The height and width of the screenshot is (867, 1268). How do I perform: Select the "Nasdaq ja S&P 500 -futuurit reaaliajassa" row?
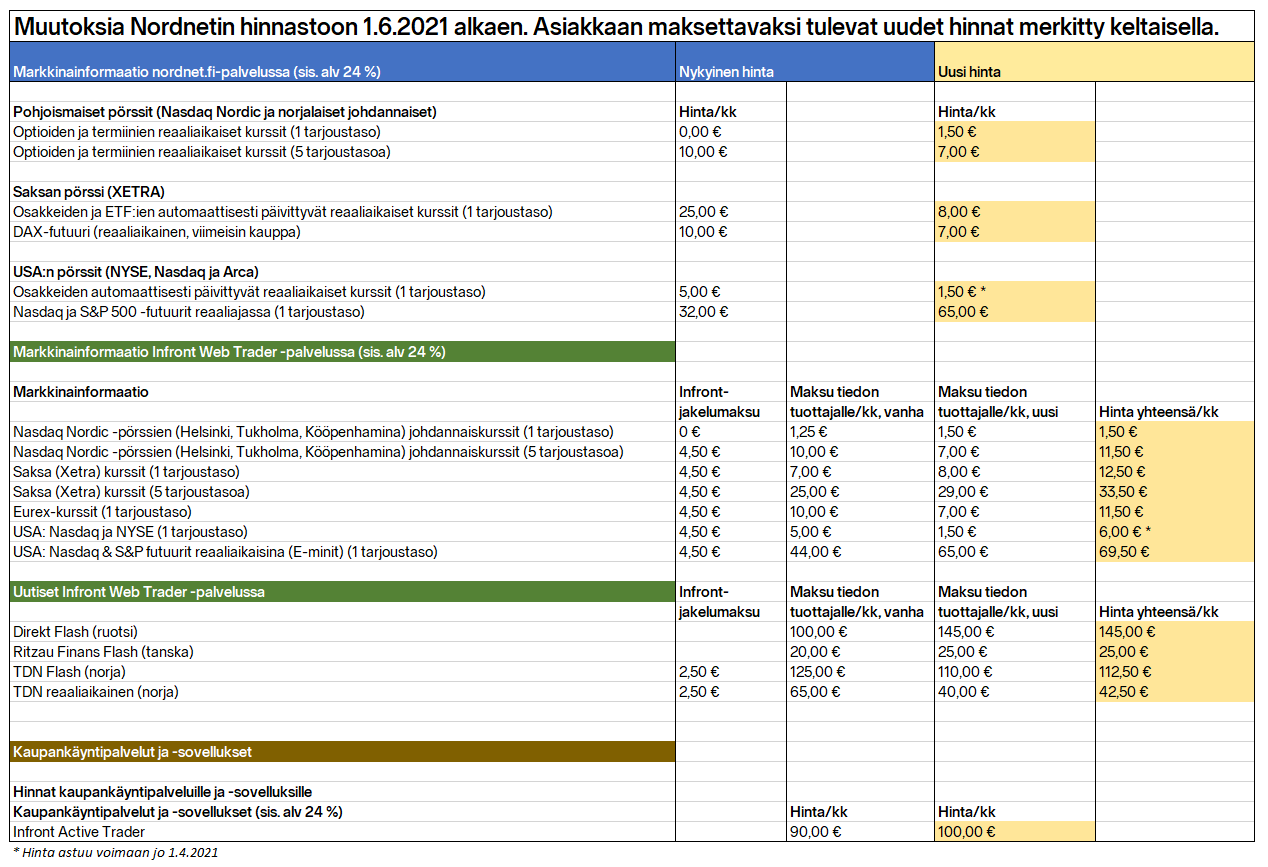(x=189, y=312)
